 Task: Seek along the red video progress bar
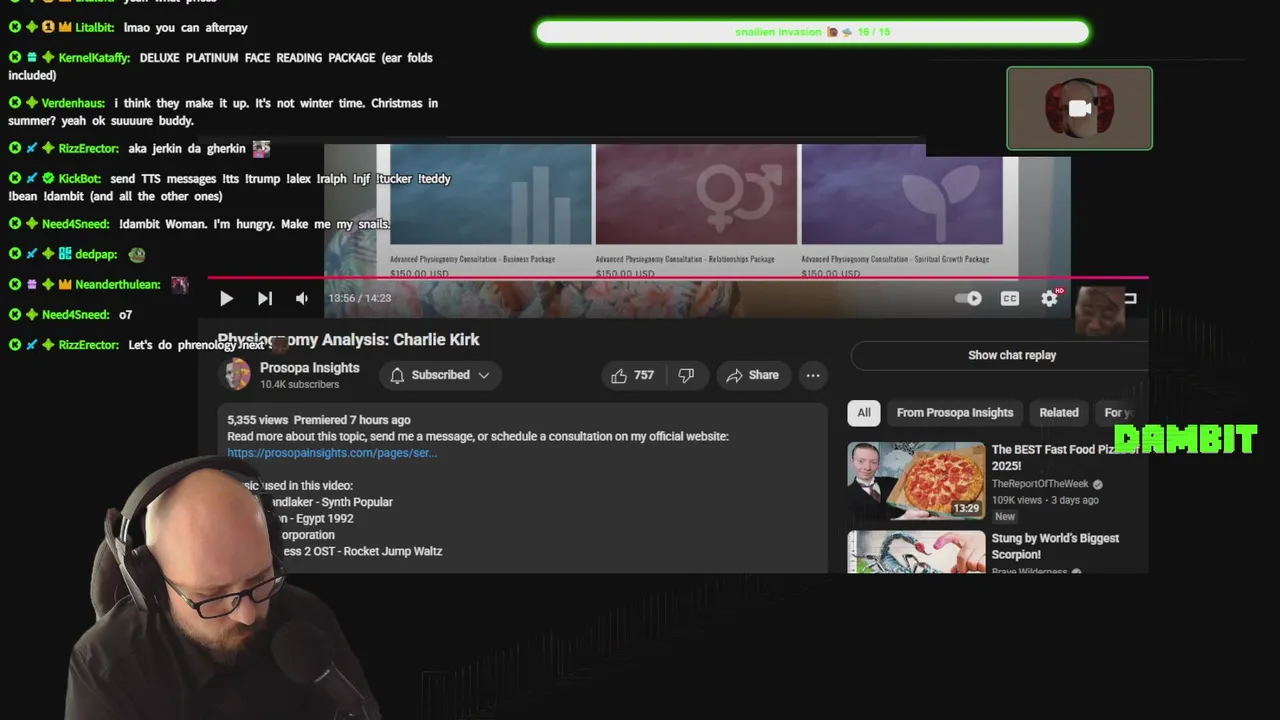tap(678, 278)
